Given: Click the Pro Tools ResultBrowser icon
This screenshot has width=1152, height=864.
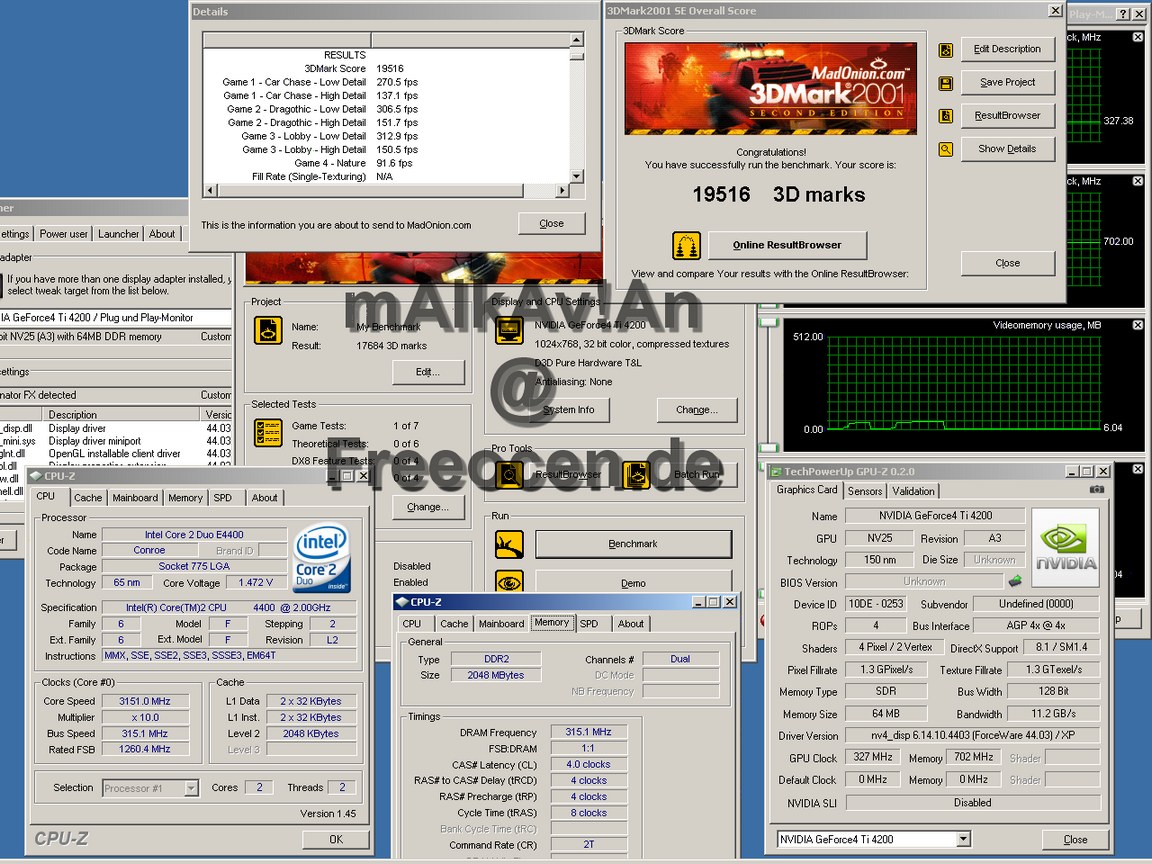Looking at the screenshot, I should coord(509,475).
